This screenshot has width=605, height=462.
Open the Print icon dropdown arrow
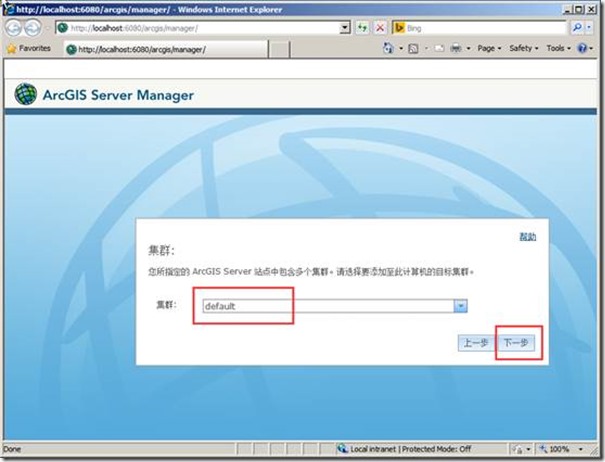pos(468,49)
